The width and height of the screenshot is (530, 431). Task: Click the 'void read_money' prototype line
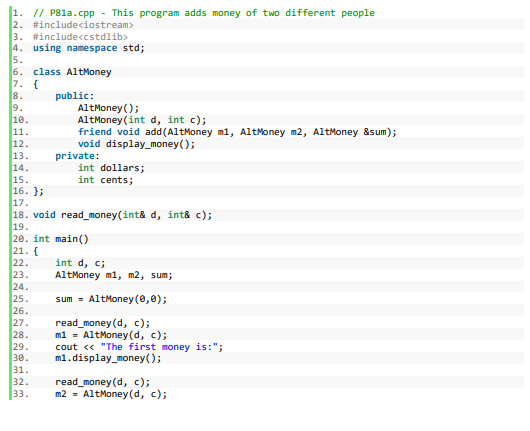(x=122, y=215)
